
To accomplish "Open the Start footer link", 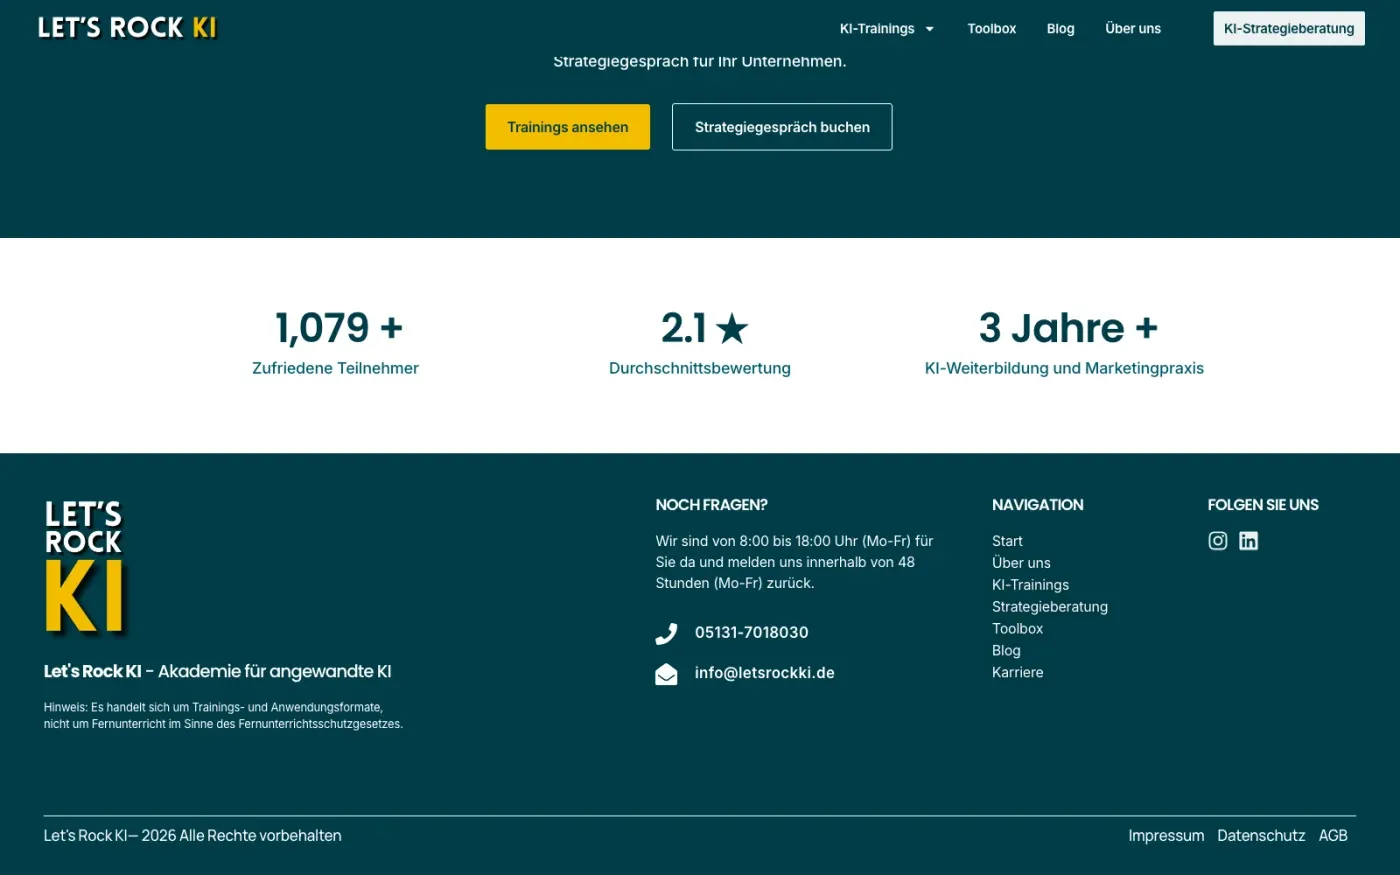I will coord(1007,541).
